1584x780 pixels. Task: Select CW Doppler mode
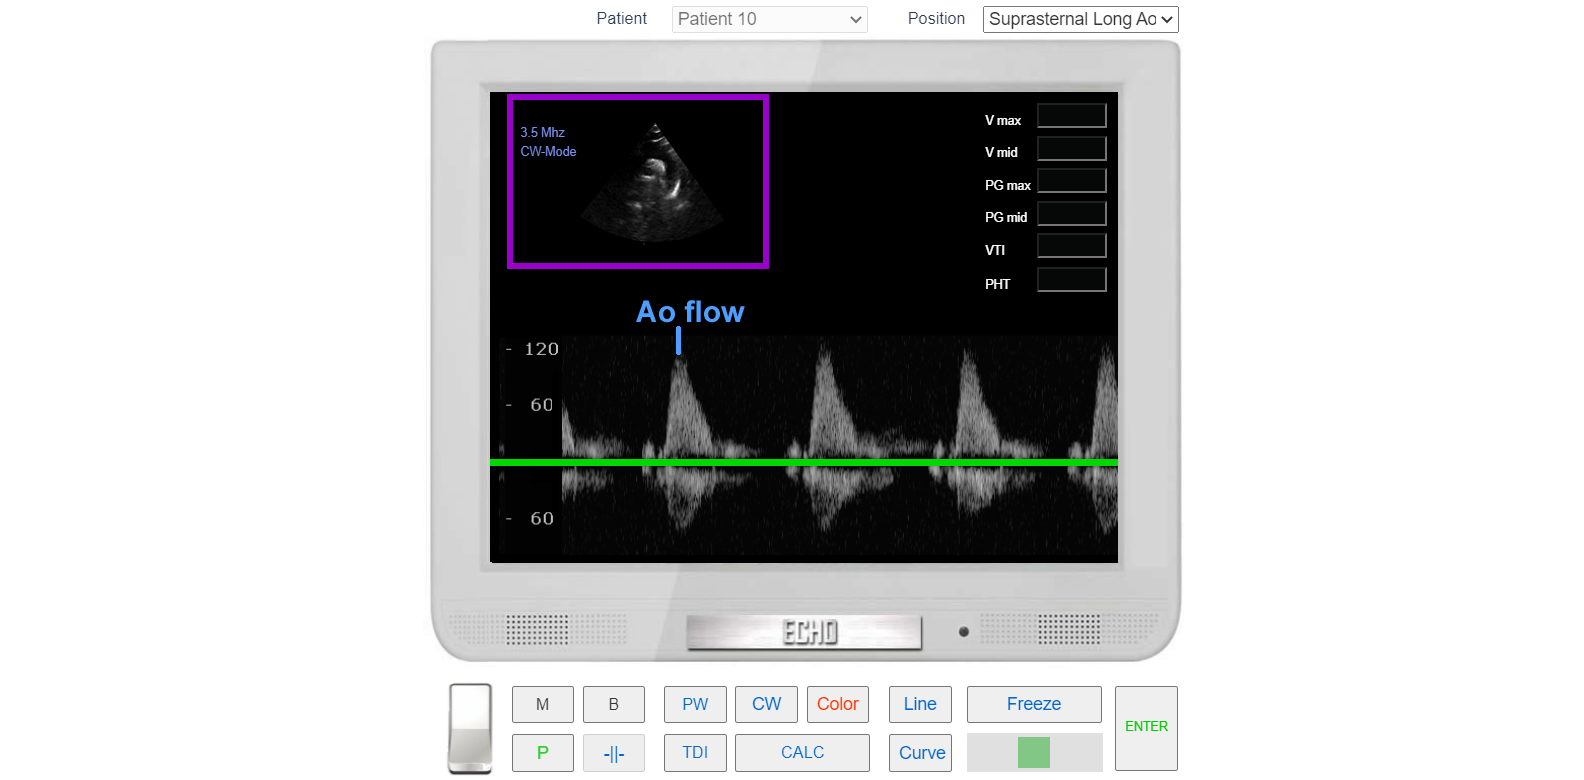click(766, 704)
